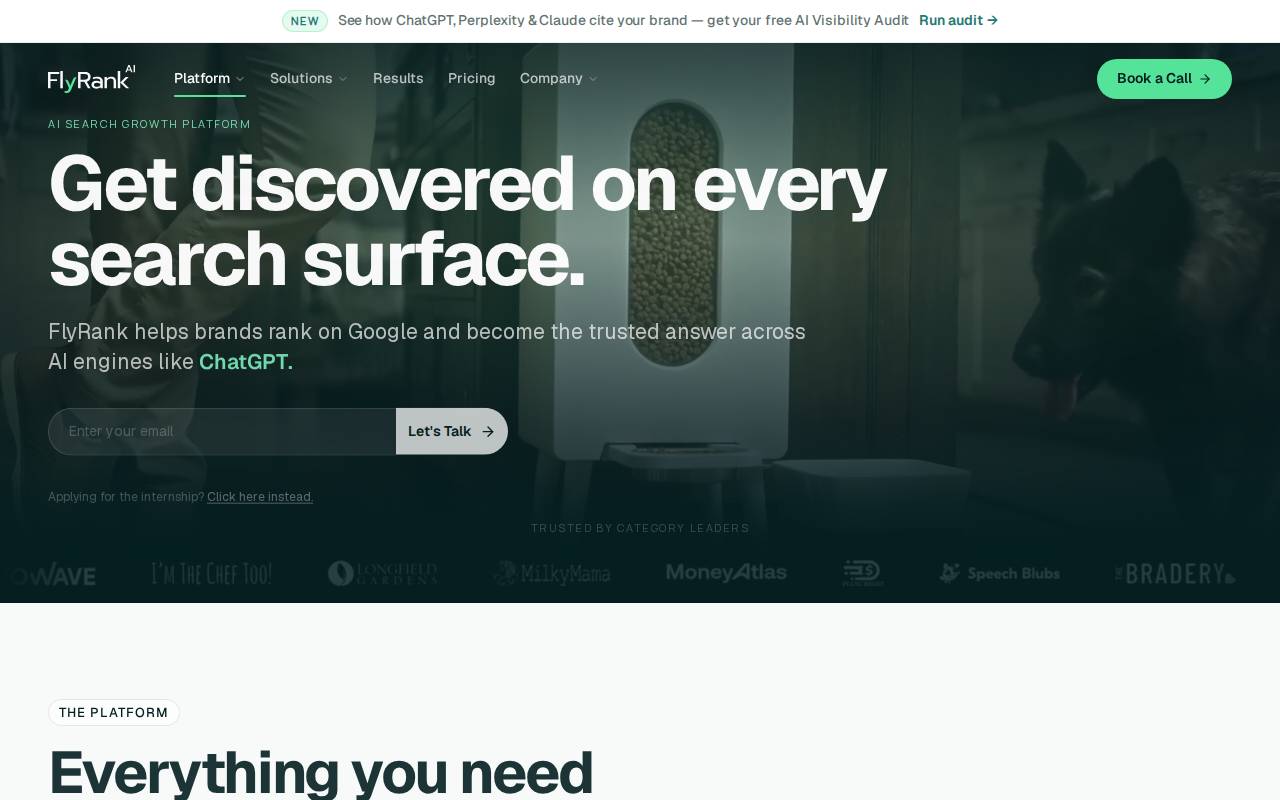Screen dimensions: 1280x800
Task: Click the Let's Talk button
Action: pos(452,431)
